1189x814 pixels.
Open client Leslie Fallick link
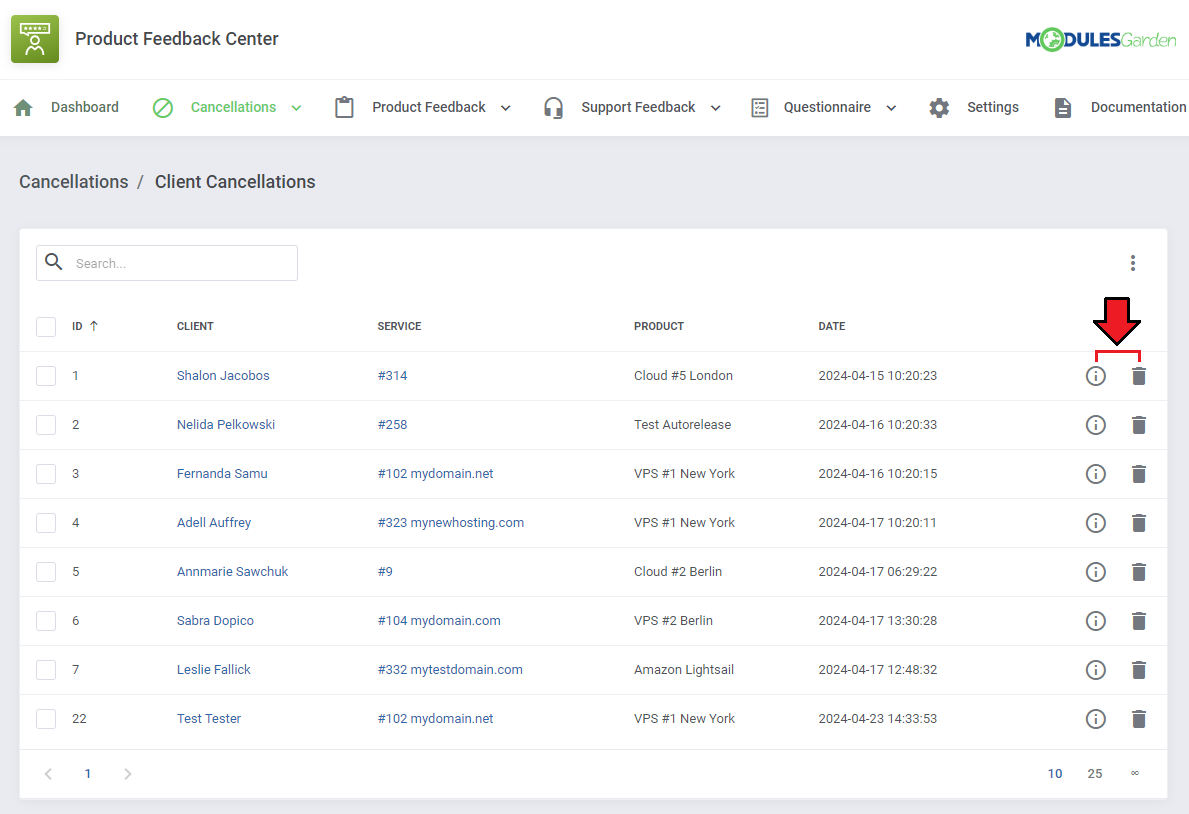tap(214, 669)
